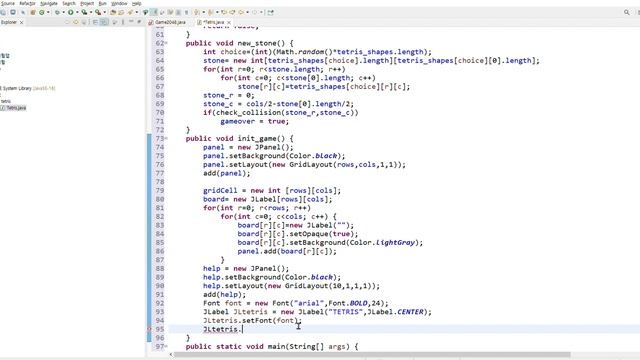This screenshot has height=360, width=640.
Task: Click the Forward arrow in Package Explorer toolbar
Action: (x=76, y=22)
